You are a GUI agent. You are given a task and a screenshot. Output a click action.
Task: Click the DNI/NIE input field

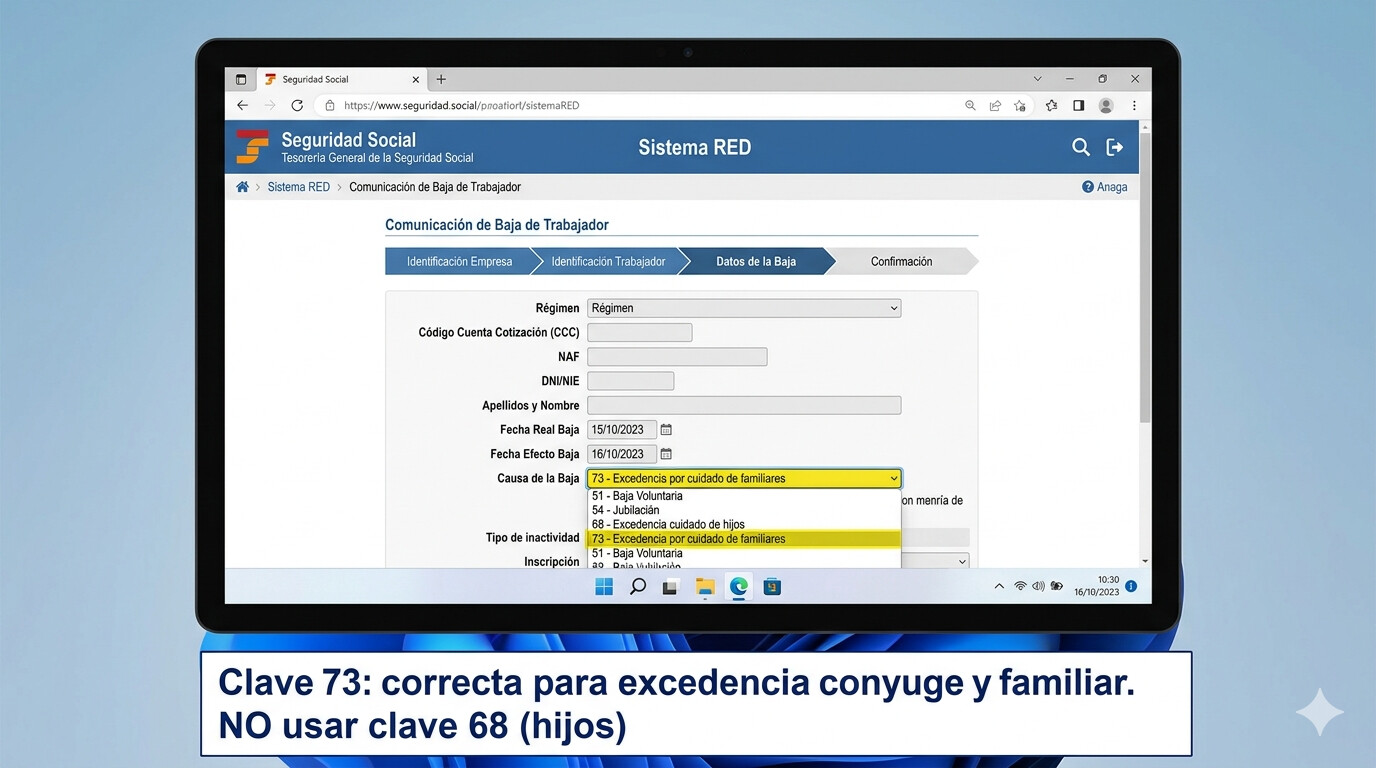[x=631, y=381]
